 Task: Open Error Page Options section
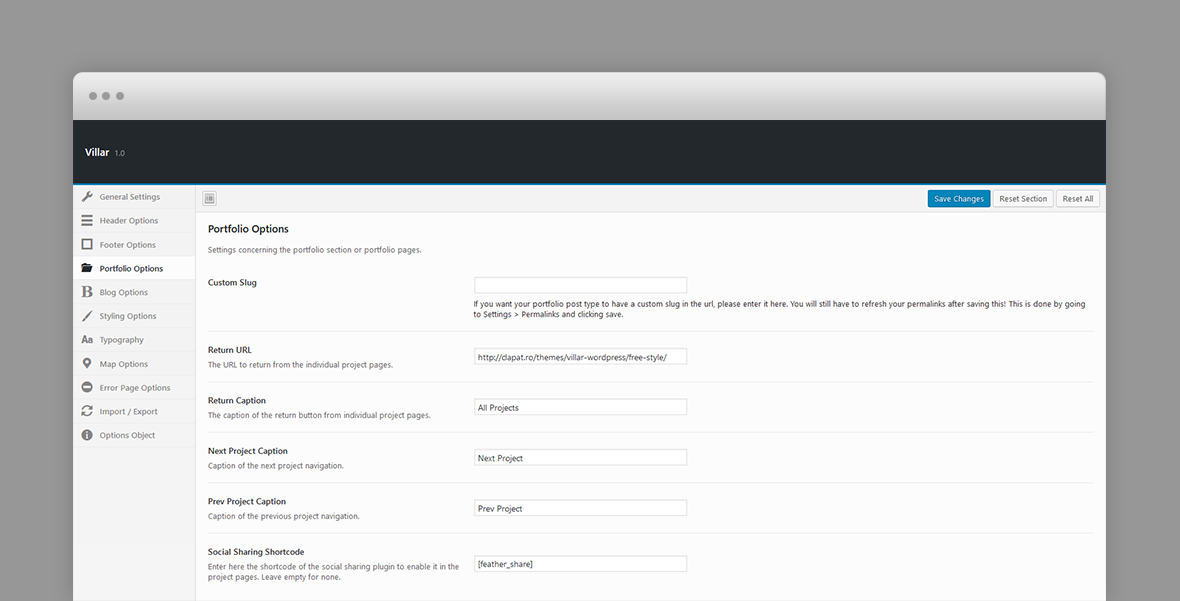point(134,387)
